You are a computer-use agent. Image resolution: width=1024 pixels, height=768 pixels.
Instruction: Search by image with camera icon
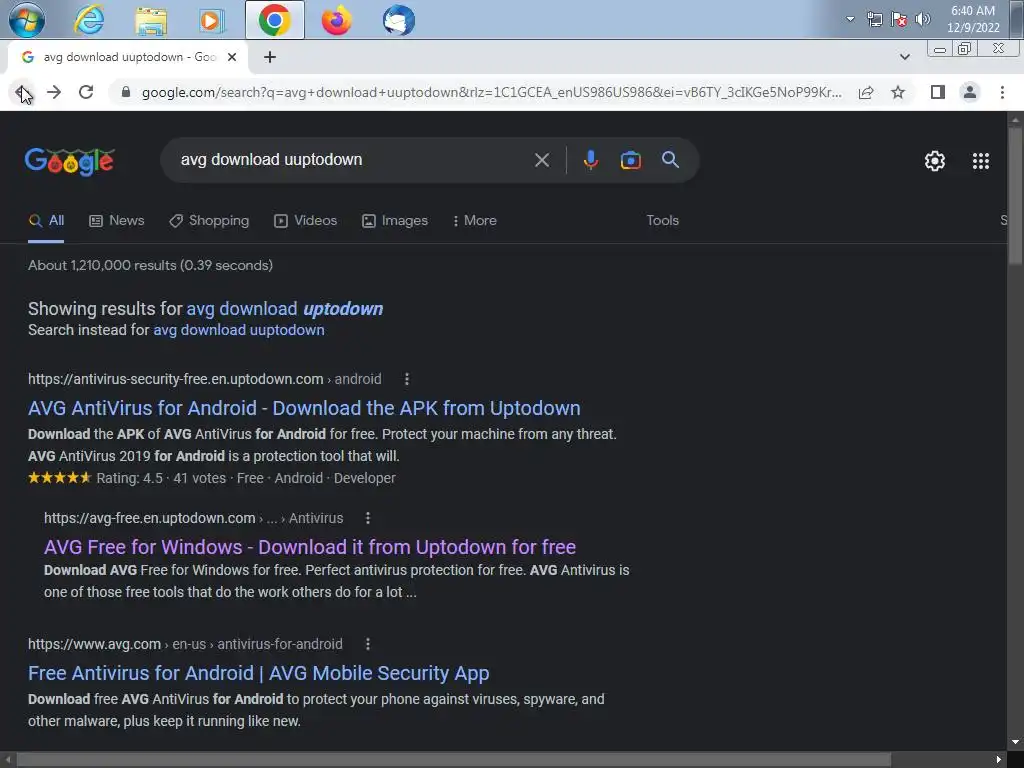(630, 160)
